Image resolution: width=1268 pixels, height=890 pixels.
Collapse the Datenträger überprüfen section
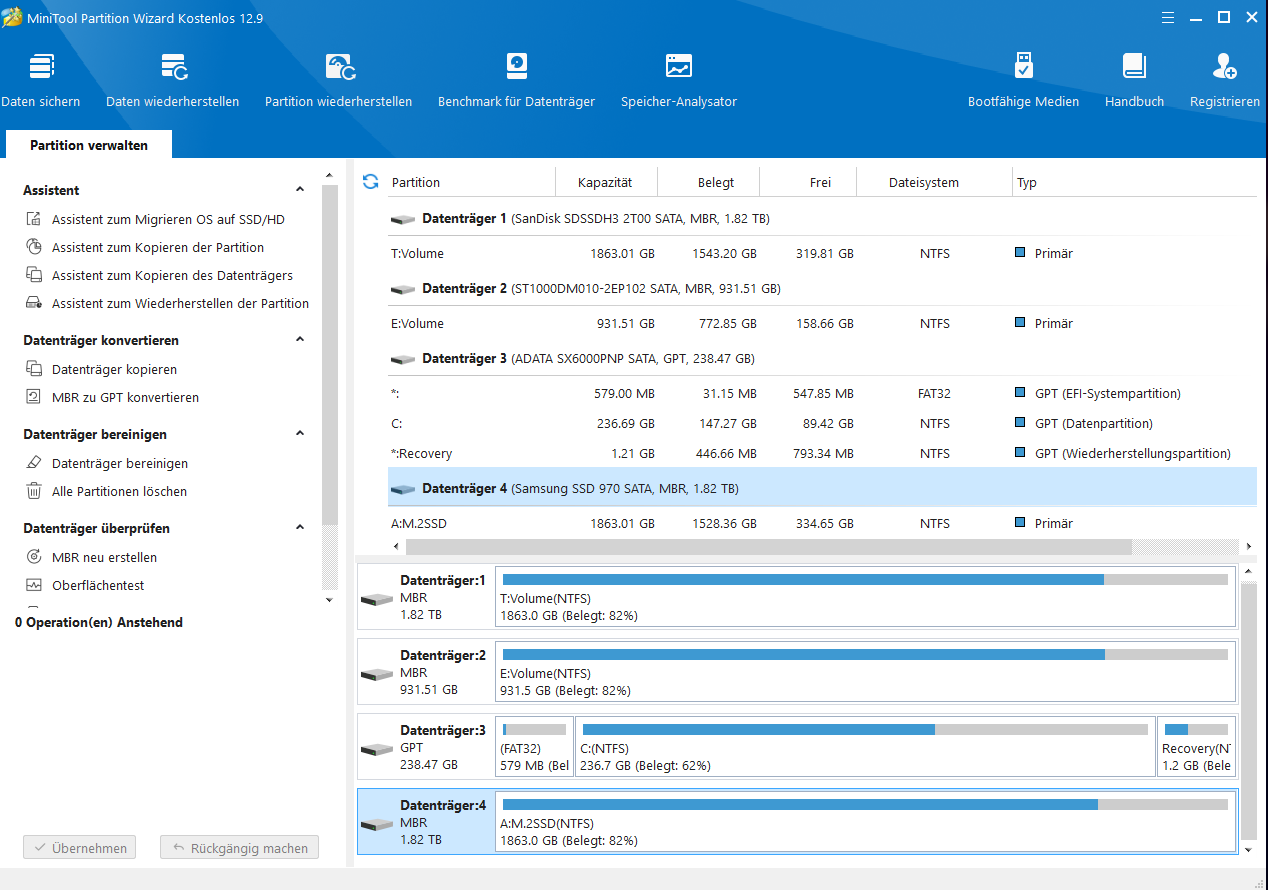(x=300, y=528)
